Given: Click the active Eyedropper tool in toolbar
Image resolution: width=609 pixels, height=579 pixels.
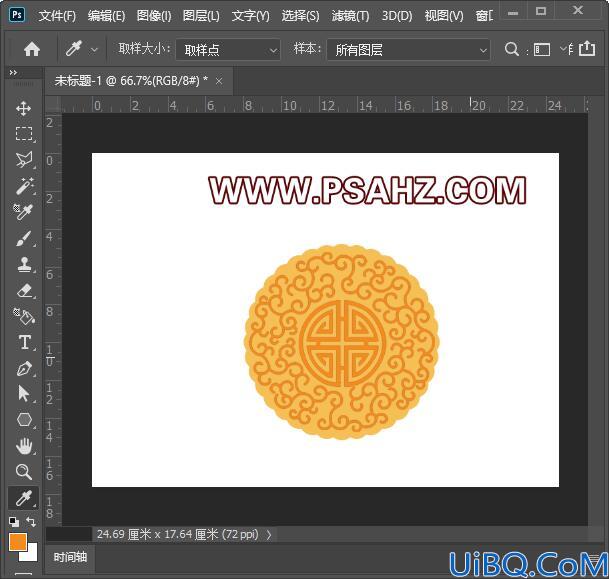Looking at the screenshot, I should click(24, 498).
